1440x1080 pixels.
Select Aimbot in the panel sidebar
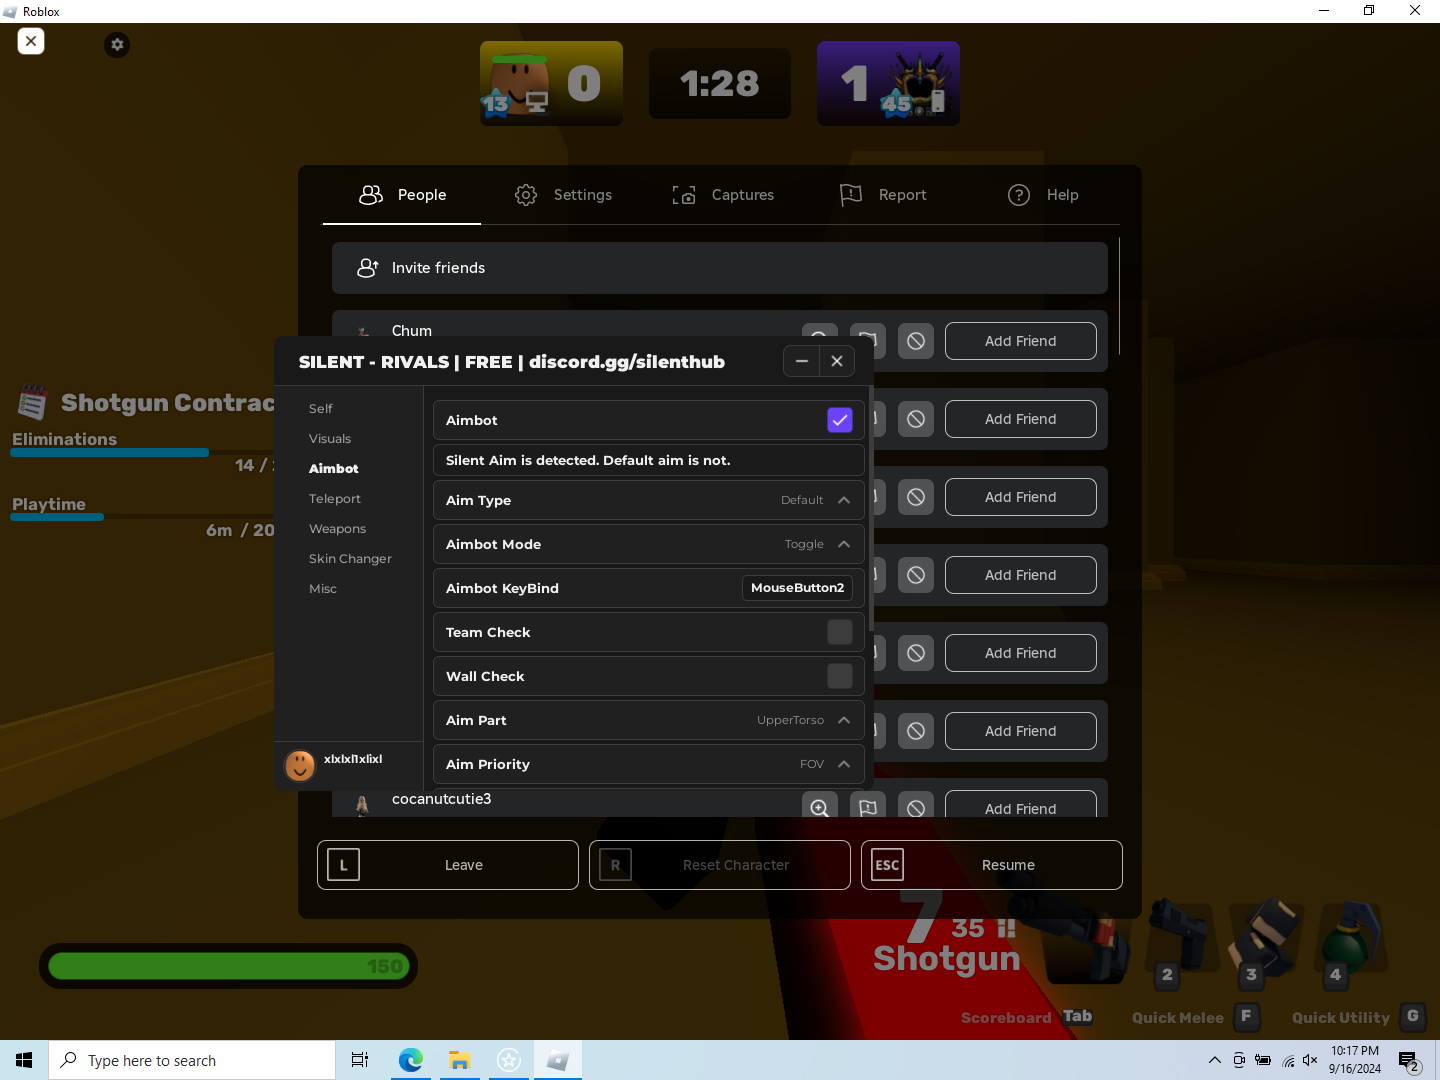334,469
